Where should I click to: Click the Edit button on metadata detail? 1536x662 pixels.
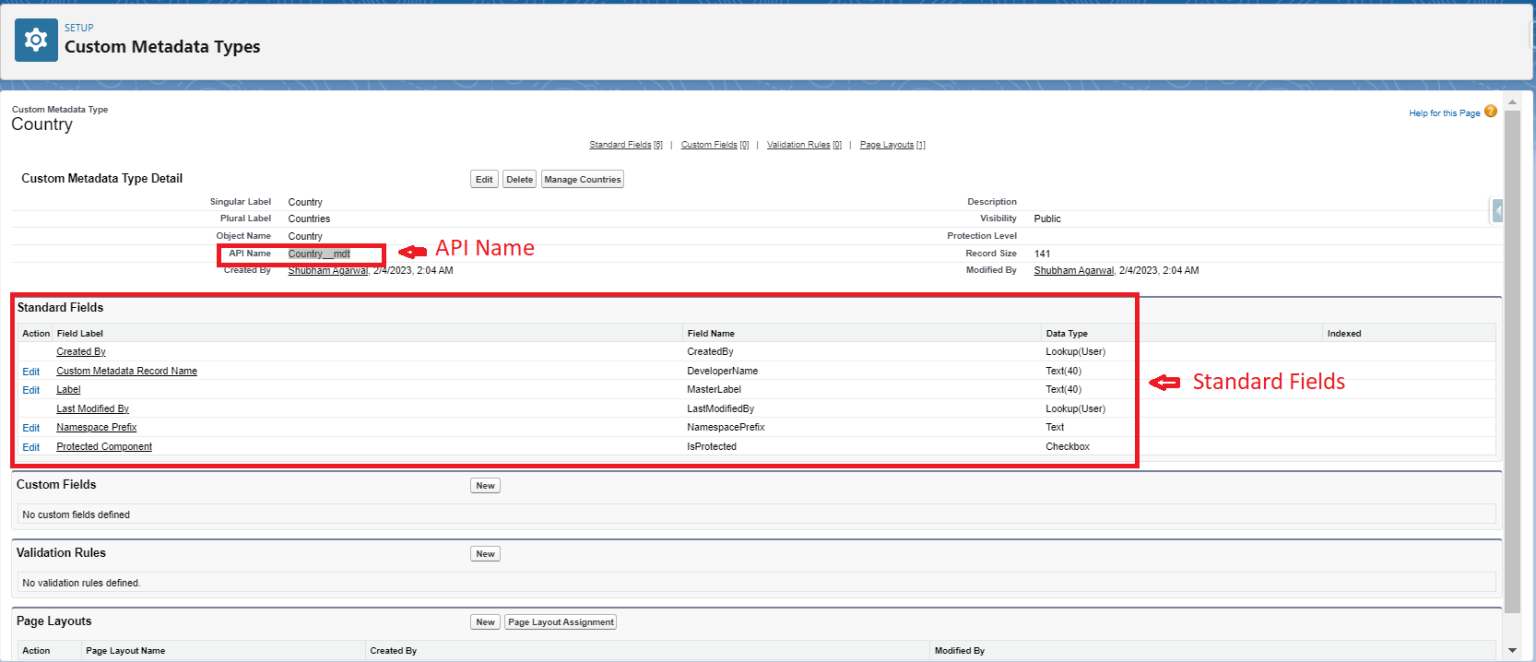pos(484,178)
